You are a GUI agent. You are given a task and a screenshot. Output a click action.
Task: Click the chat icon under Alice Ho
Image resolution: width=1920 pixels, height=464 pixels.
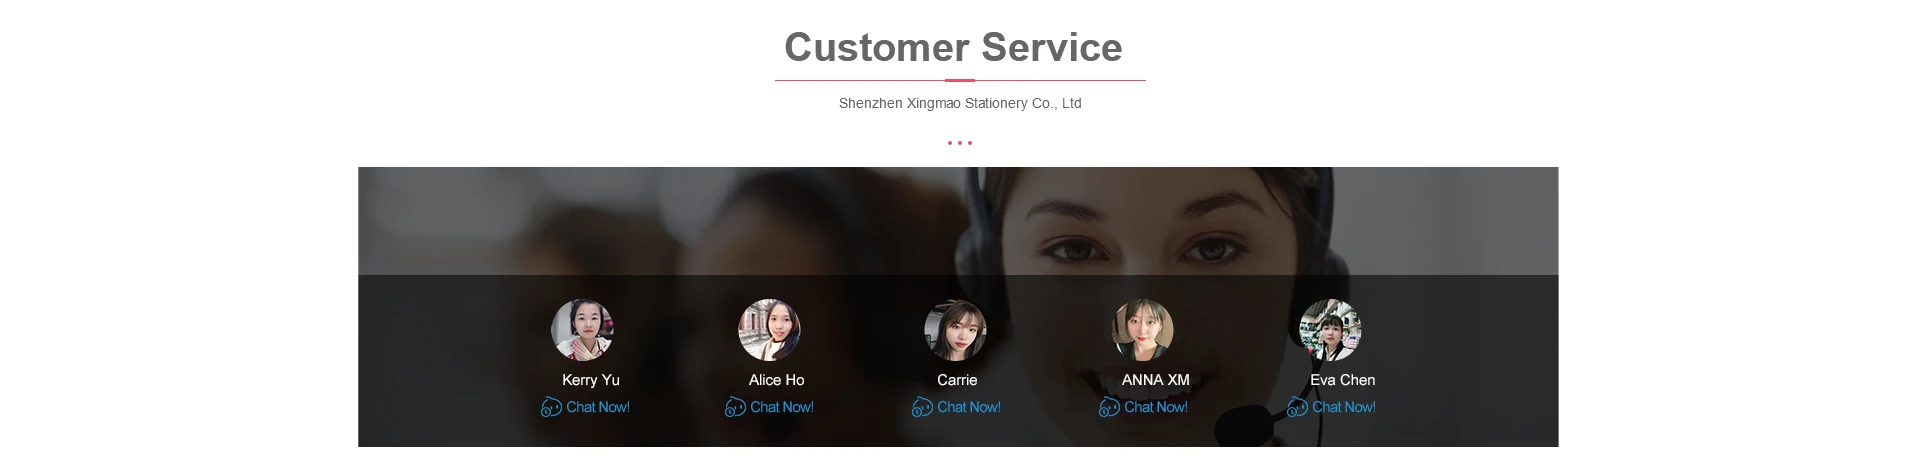point(735,407)
